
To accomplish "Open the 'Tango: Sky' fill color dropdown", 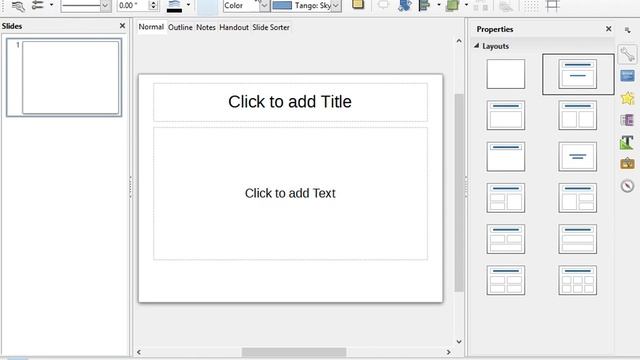I will pos(307,6).
